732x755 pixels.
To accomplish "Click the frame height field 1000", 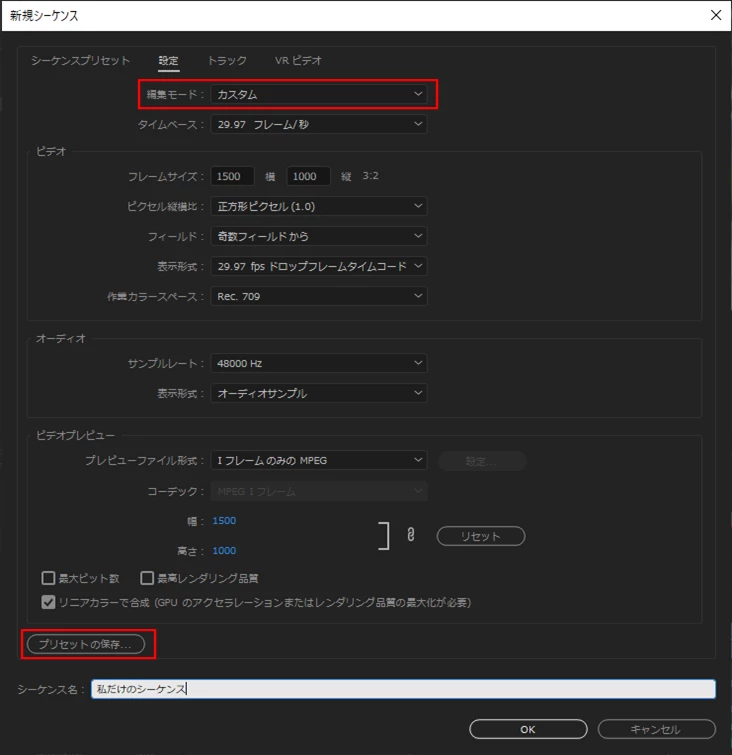I will (308, 176).
